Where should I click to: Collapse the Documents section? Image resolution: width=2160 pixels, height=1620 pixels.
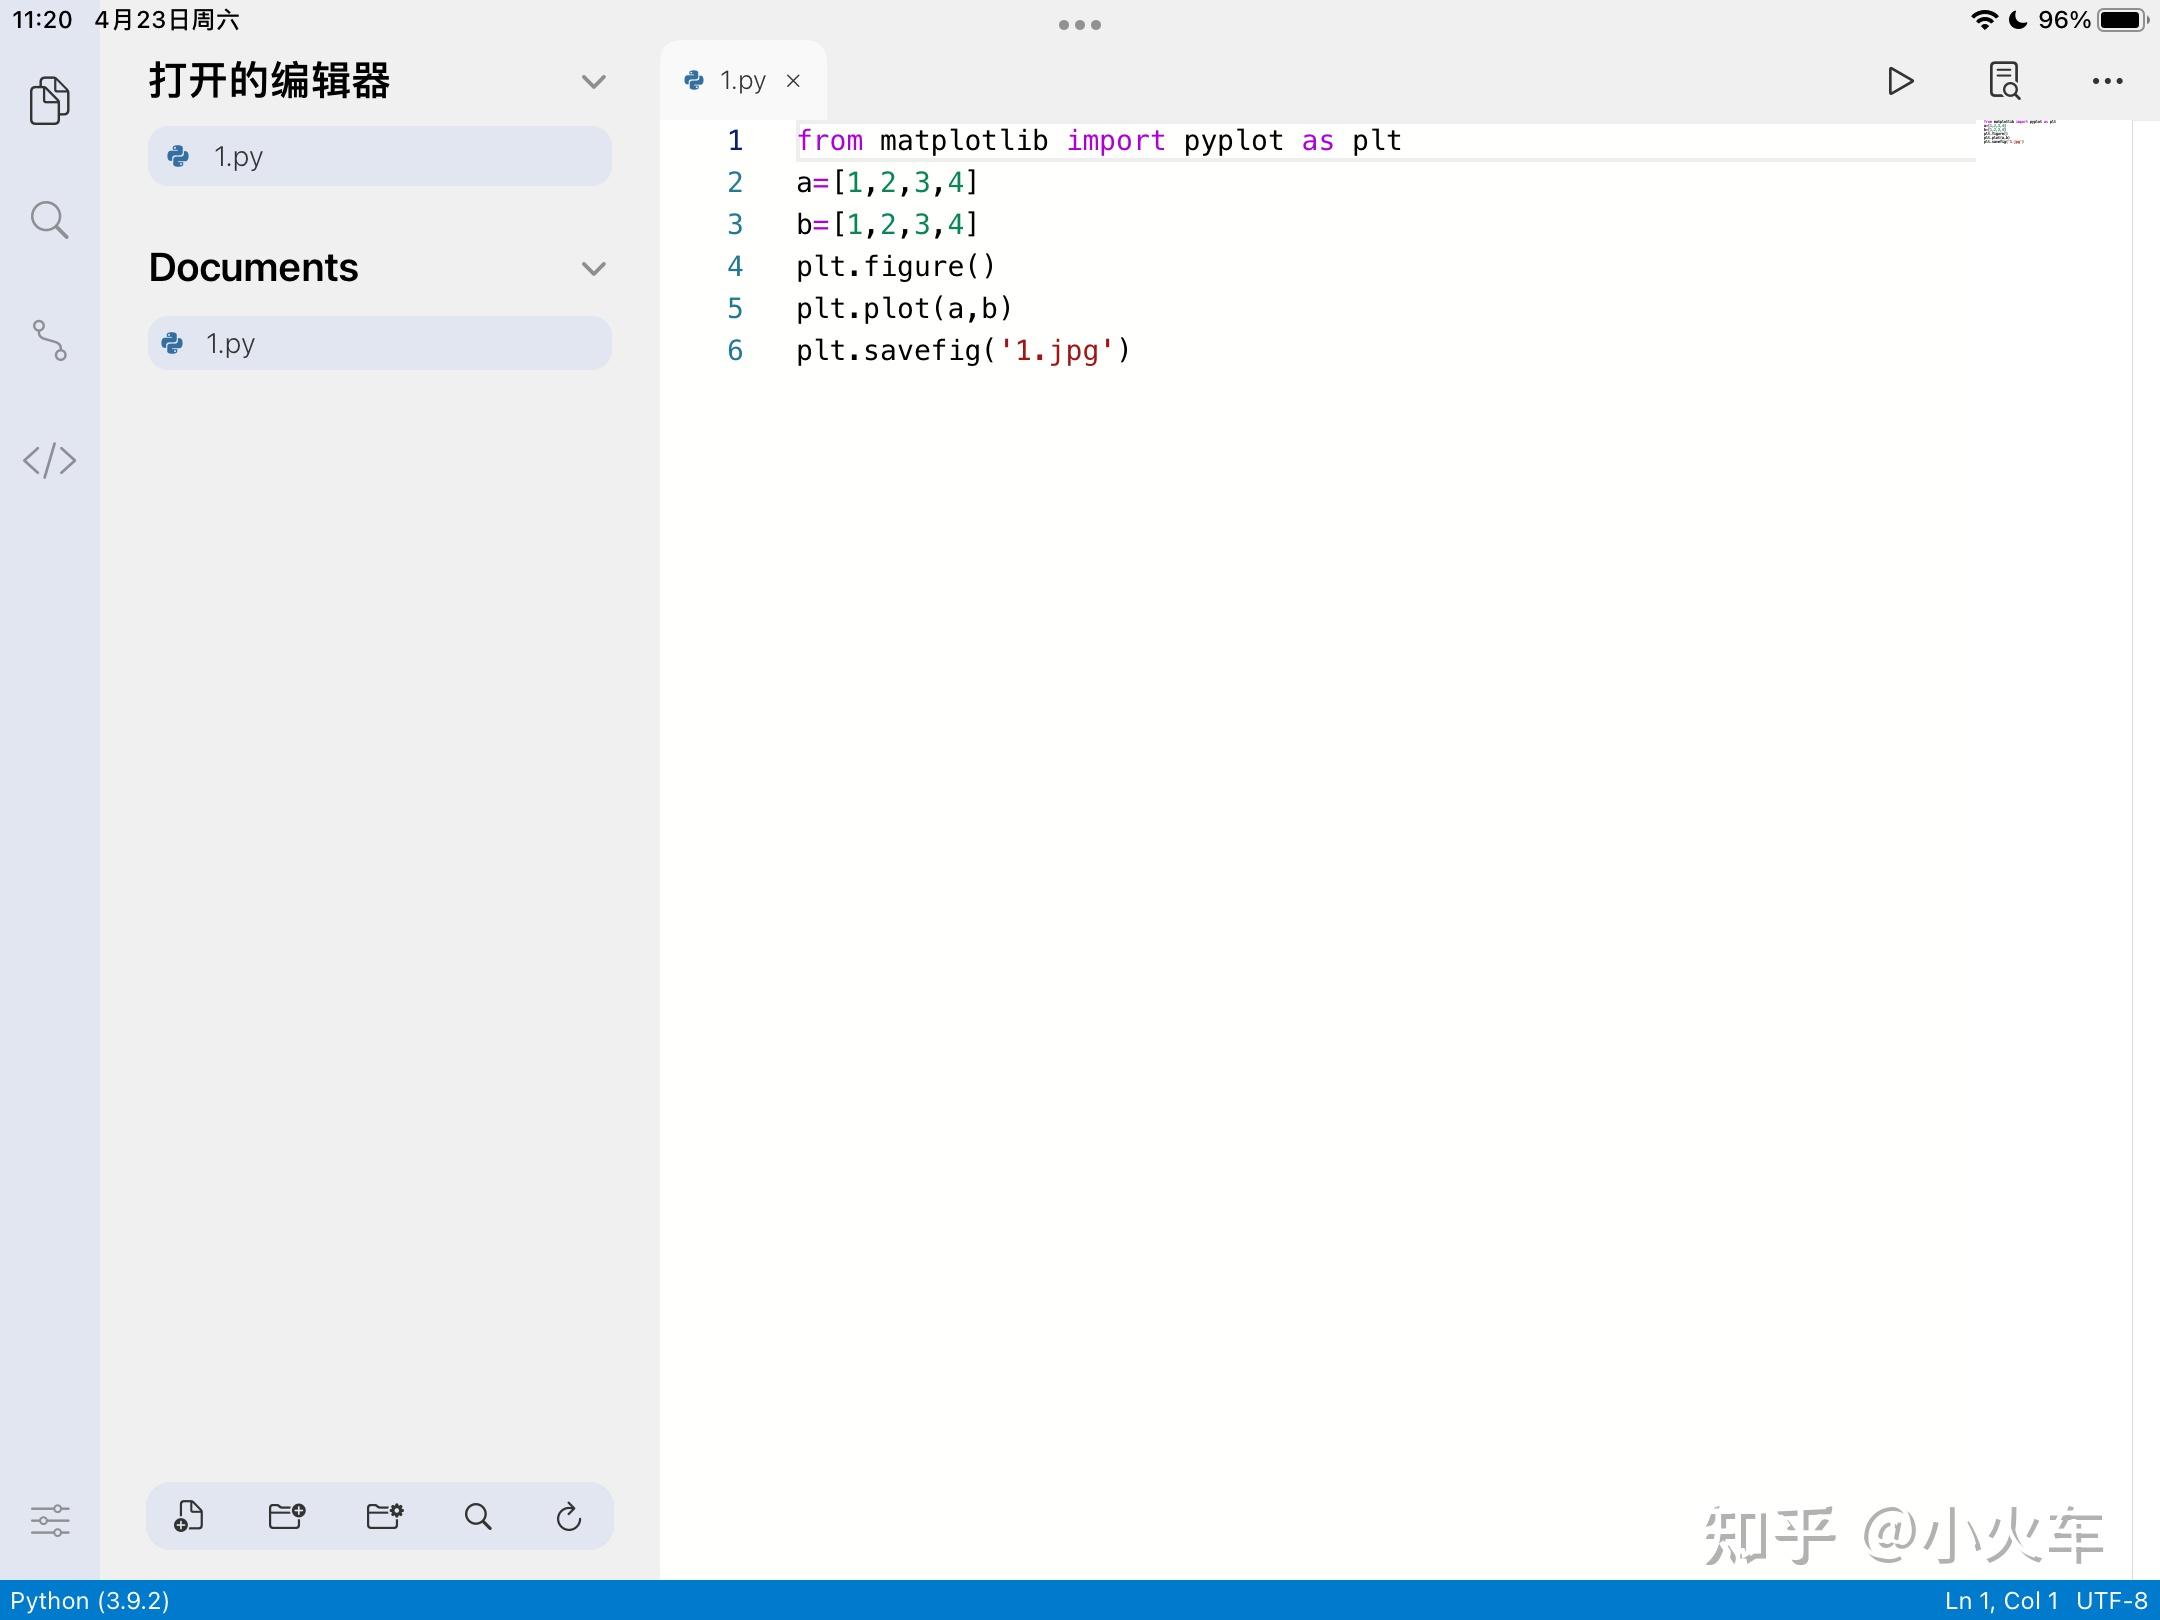(594, 268)
